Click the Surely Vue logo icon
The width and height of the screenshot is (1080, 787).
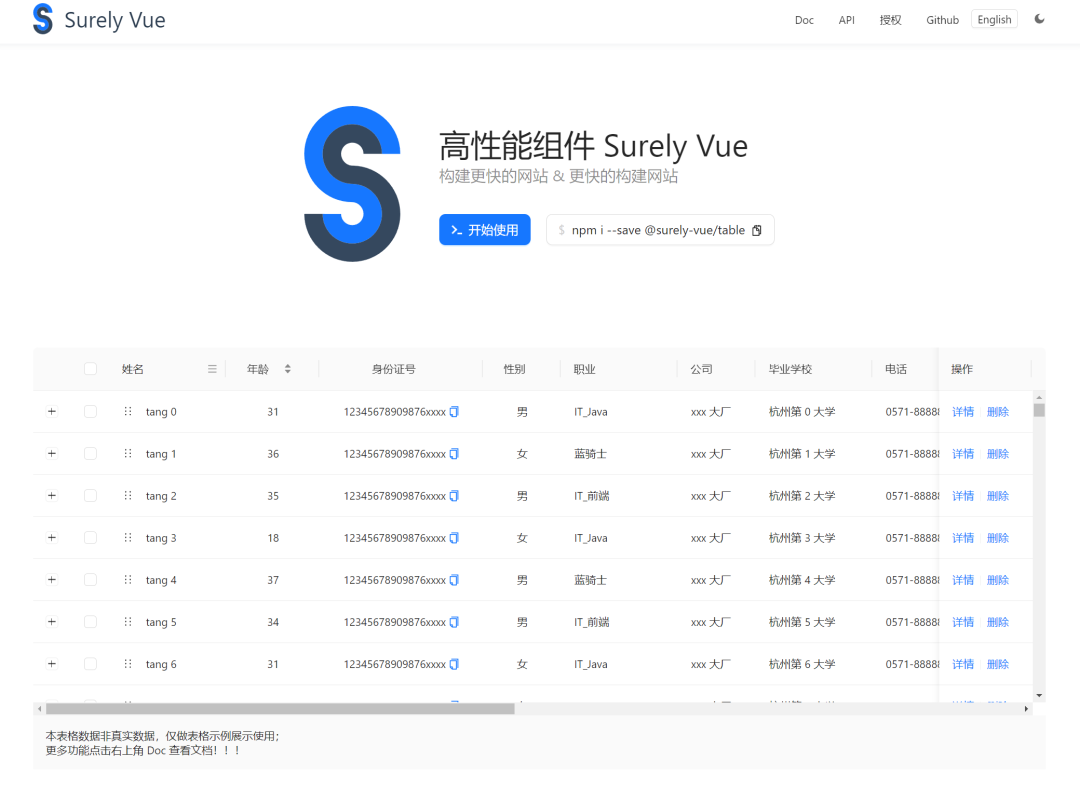[43, 19]
